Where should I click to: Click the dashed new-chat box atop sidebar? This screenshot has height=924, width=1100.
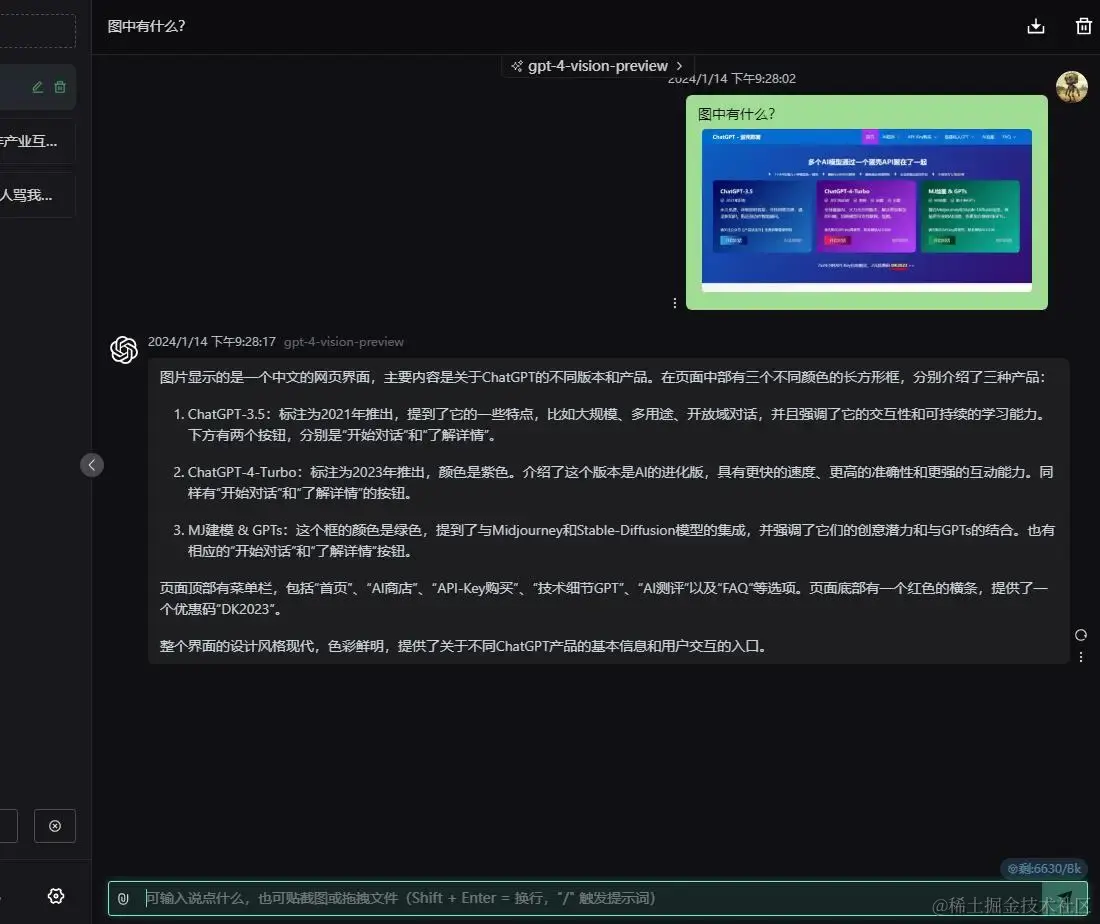pyautogui.click(x=36, y=31)
